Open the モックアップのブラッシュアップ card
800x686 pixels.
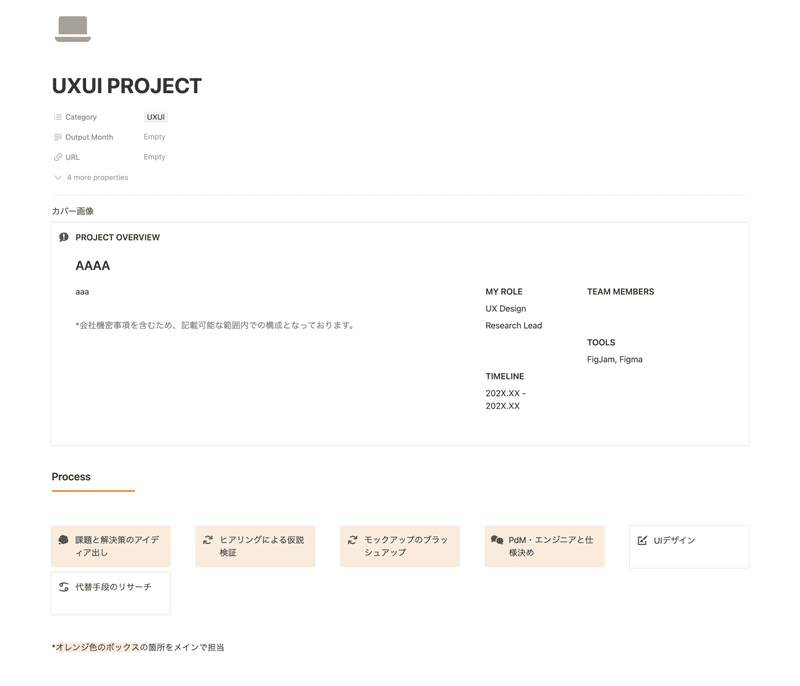[400, 546]
